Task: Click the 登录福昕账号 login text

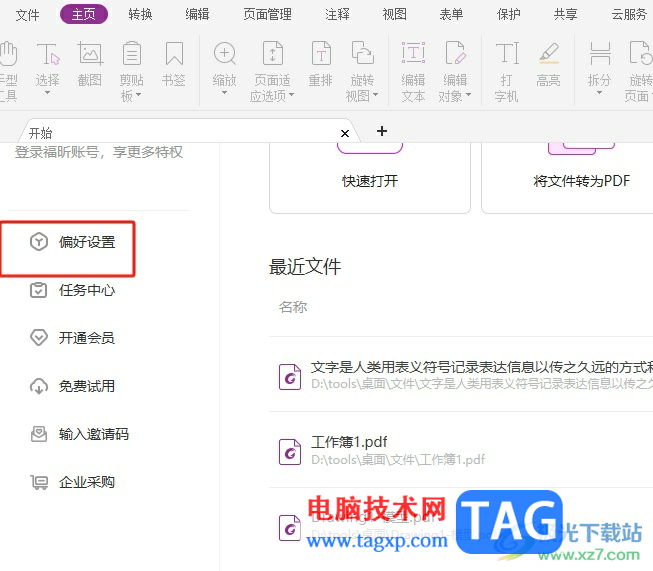Action: tap(99, 152)
